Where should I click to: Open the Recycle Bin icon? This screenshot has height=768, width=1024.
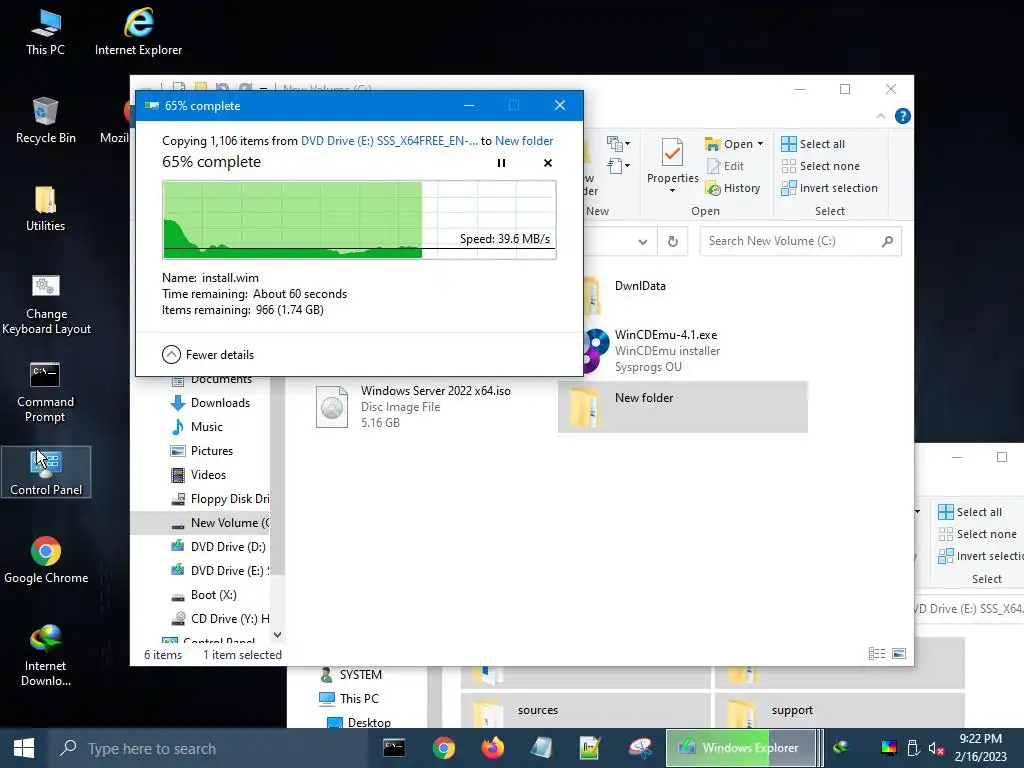point(45,121)
